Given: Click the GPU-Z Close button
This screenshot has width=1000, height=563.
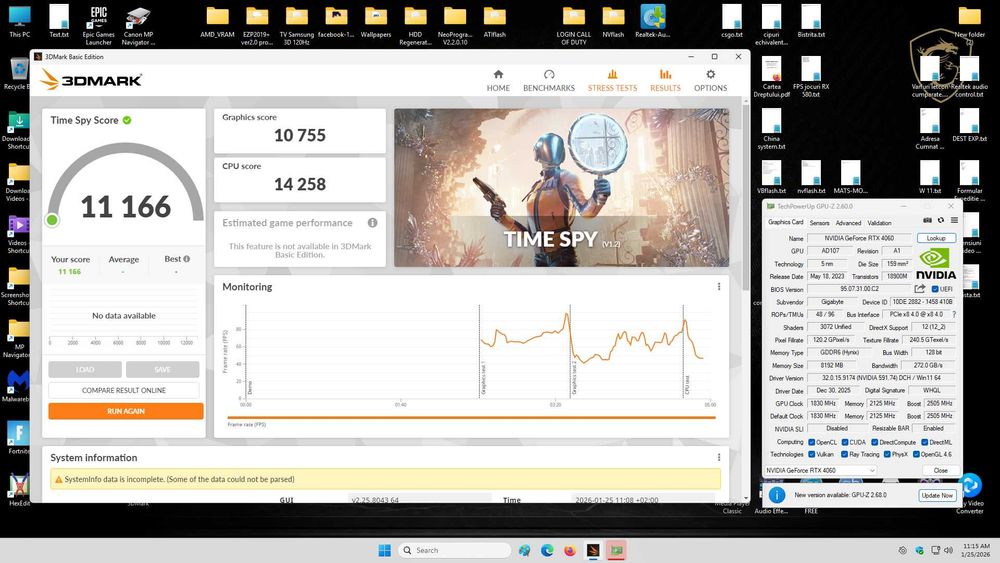Looking at the screenshot, I should pyautogui.click(x=941, y=470).
